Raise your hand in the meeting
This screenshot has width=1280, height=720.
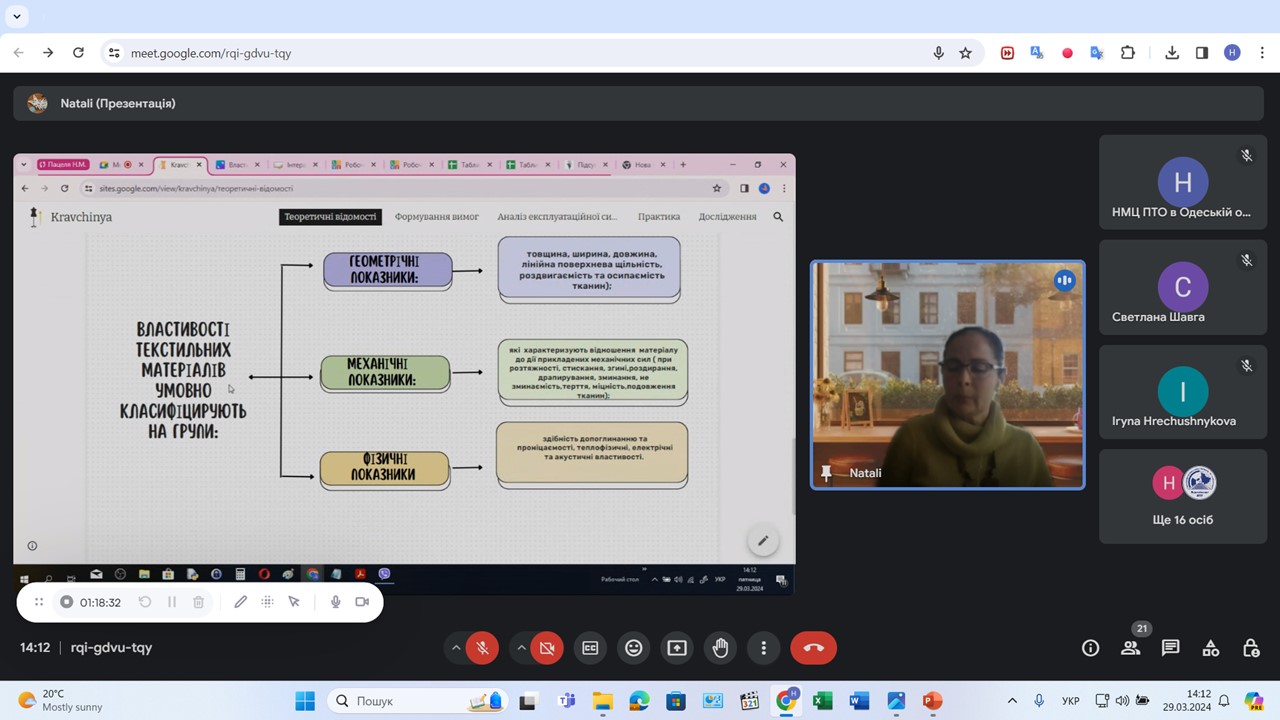pos(720,648)
